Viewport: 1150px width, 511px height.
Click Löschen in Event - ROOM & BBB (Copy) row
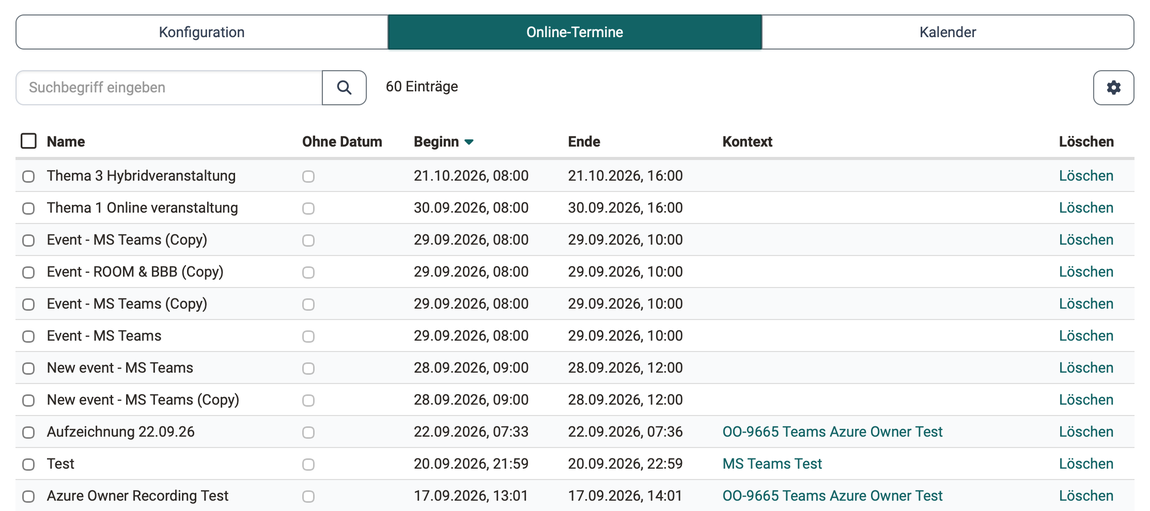point(1085,271)
